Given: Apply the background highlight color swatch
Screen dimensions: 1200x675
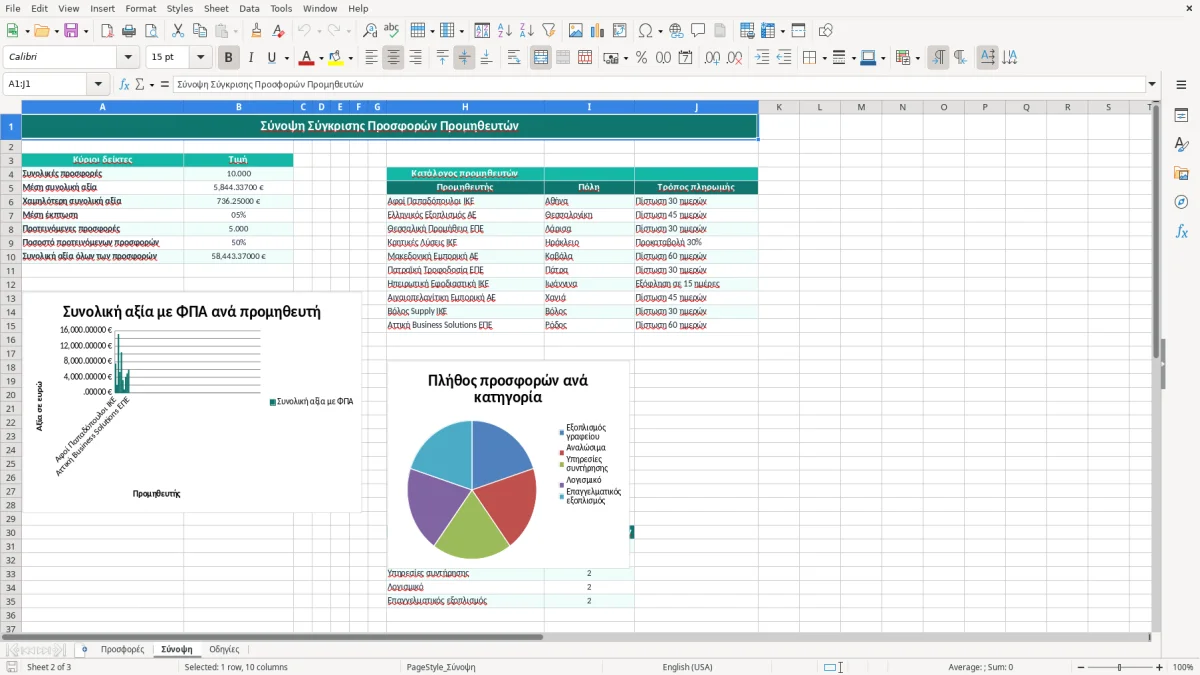Looking at the screenshot, I should 336,58.
